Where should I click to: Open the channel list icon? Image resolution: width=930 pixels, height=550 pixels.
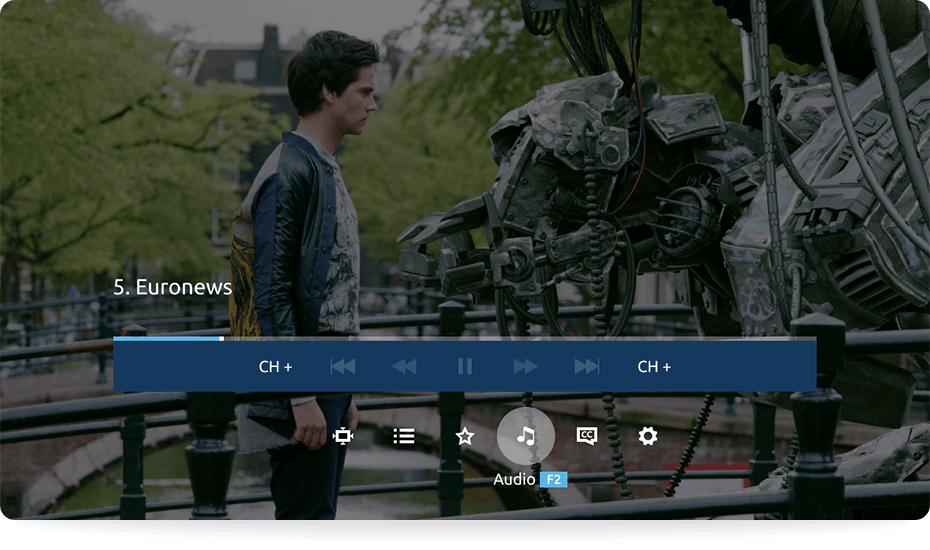point(404,437)
